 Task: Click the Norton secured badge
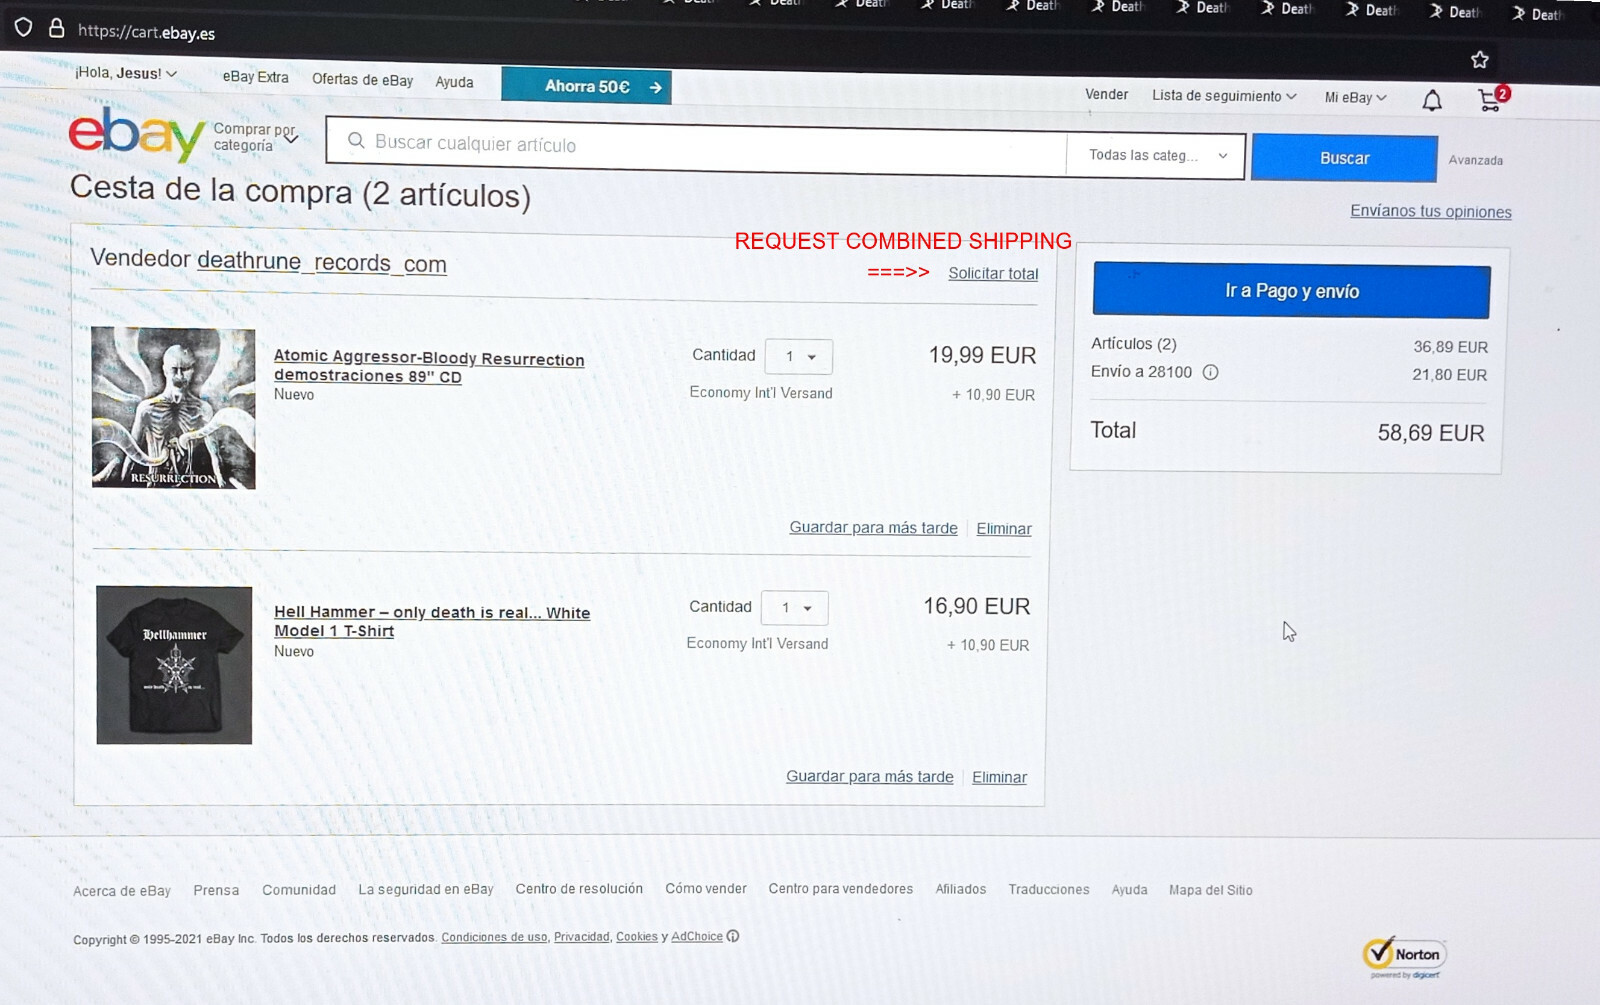[1404, 957]
